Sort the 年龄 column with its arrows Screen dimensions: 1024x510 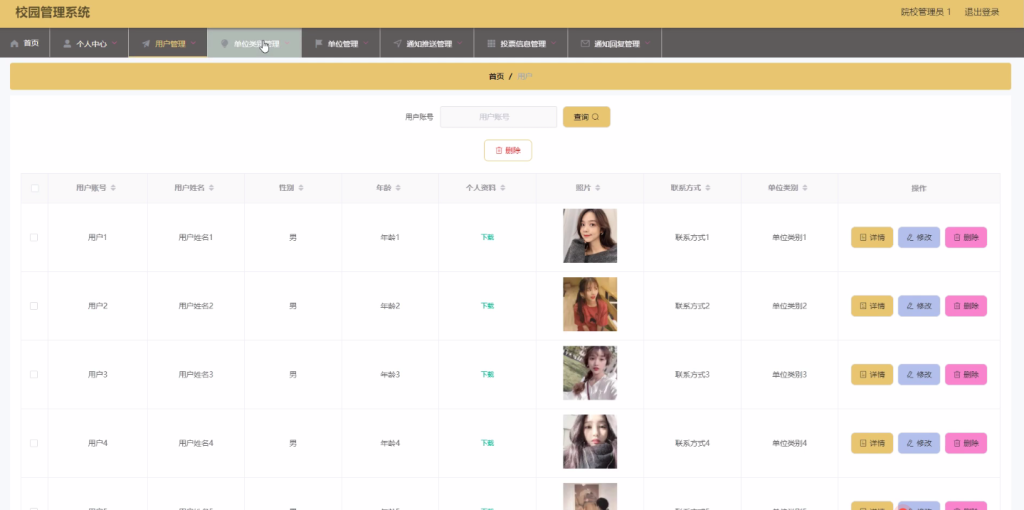398,188
